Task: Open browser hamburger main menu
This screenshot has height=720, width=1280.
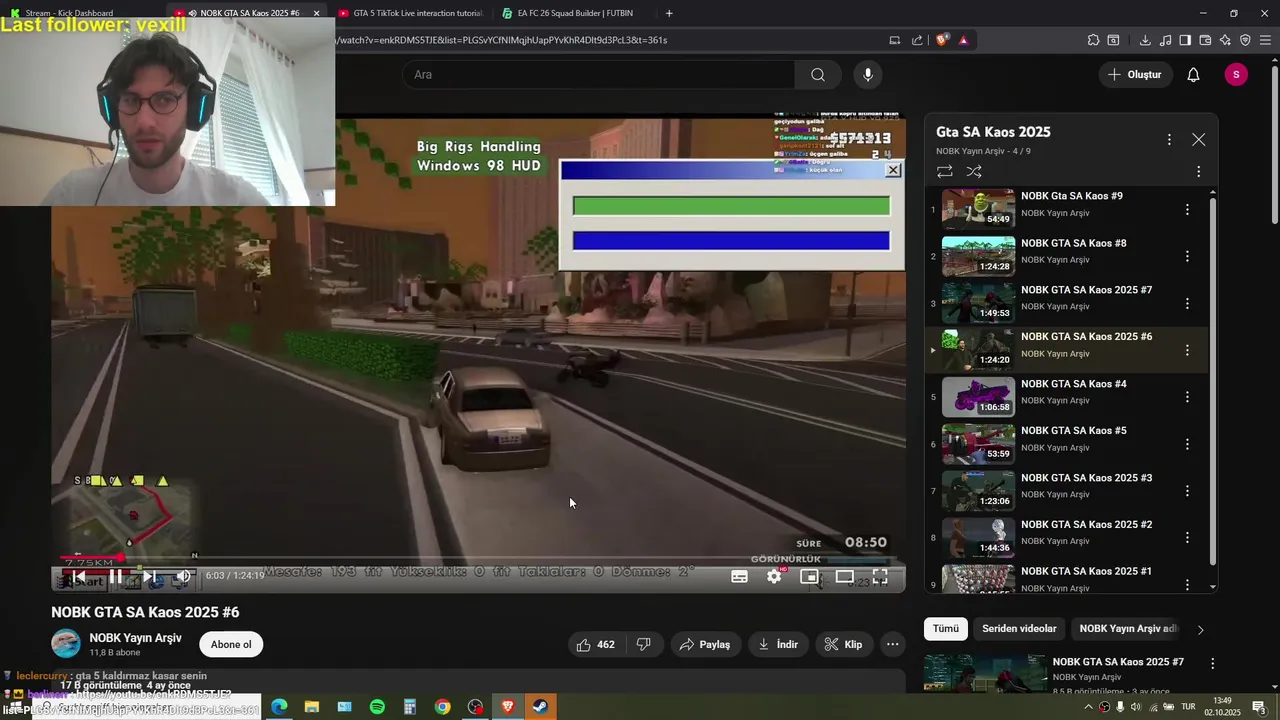Action: click(x=1265, y=40)
